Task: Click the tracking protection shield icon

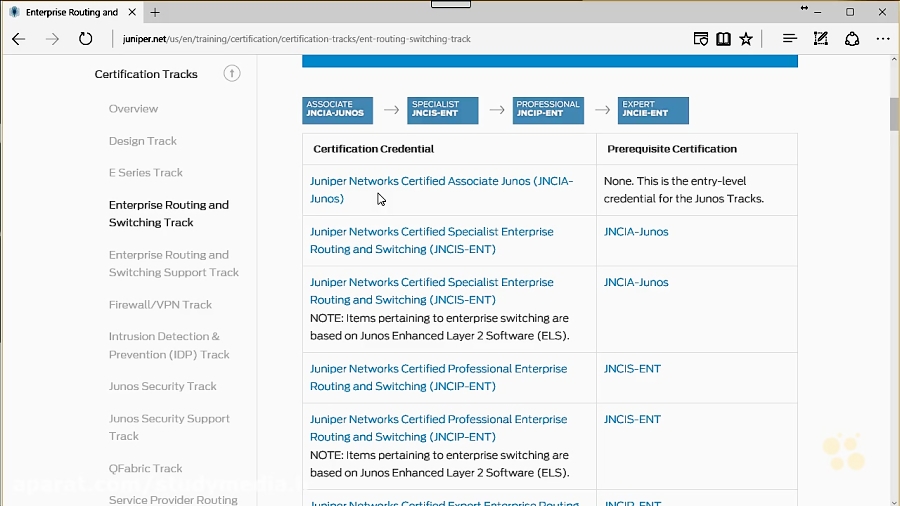Action: click(x=701, y=39)
